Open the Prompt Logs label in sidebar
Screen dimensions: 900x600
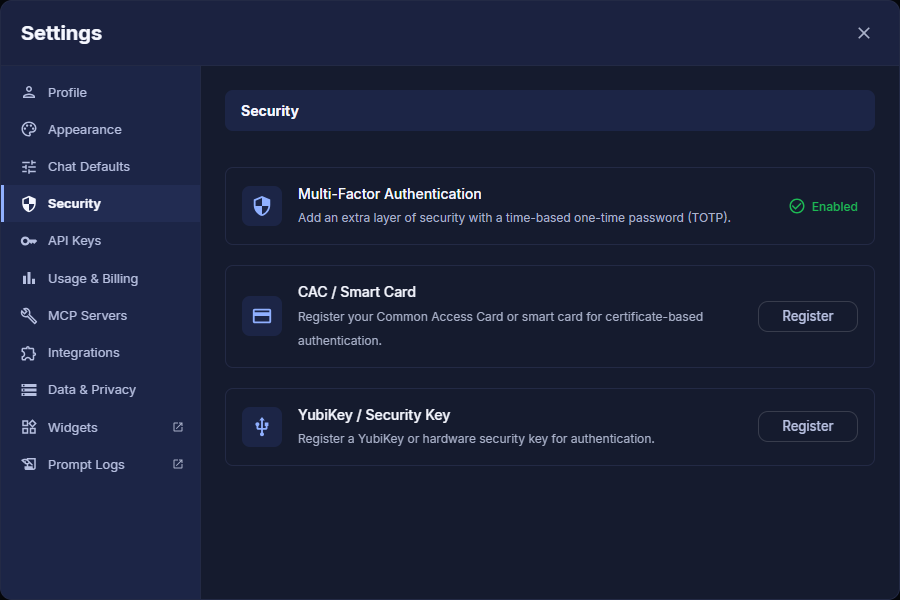tap(86, 464)
